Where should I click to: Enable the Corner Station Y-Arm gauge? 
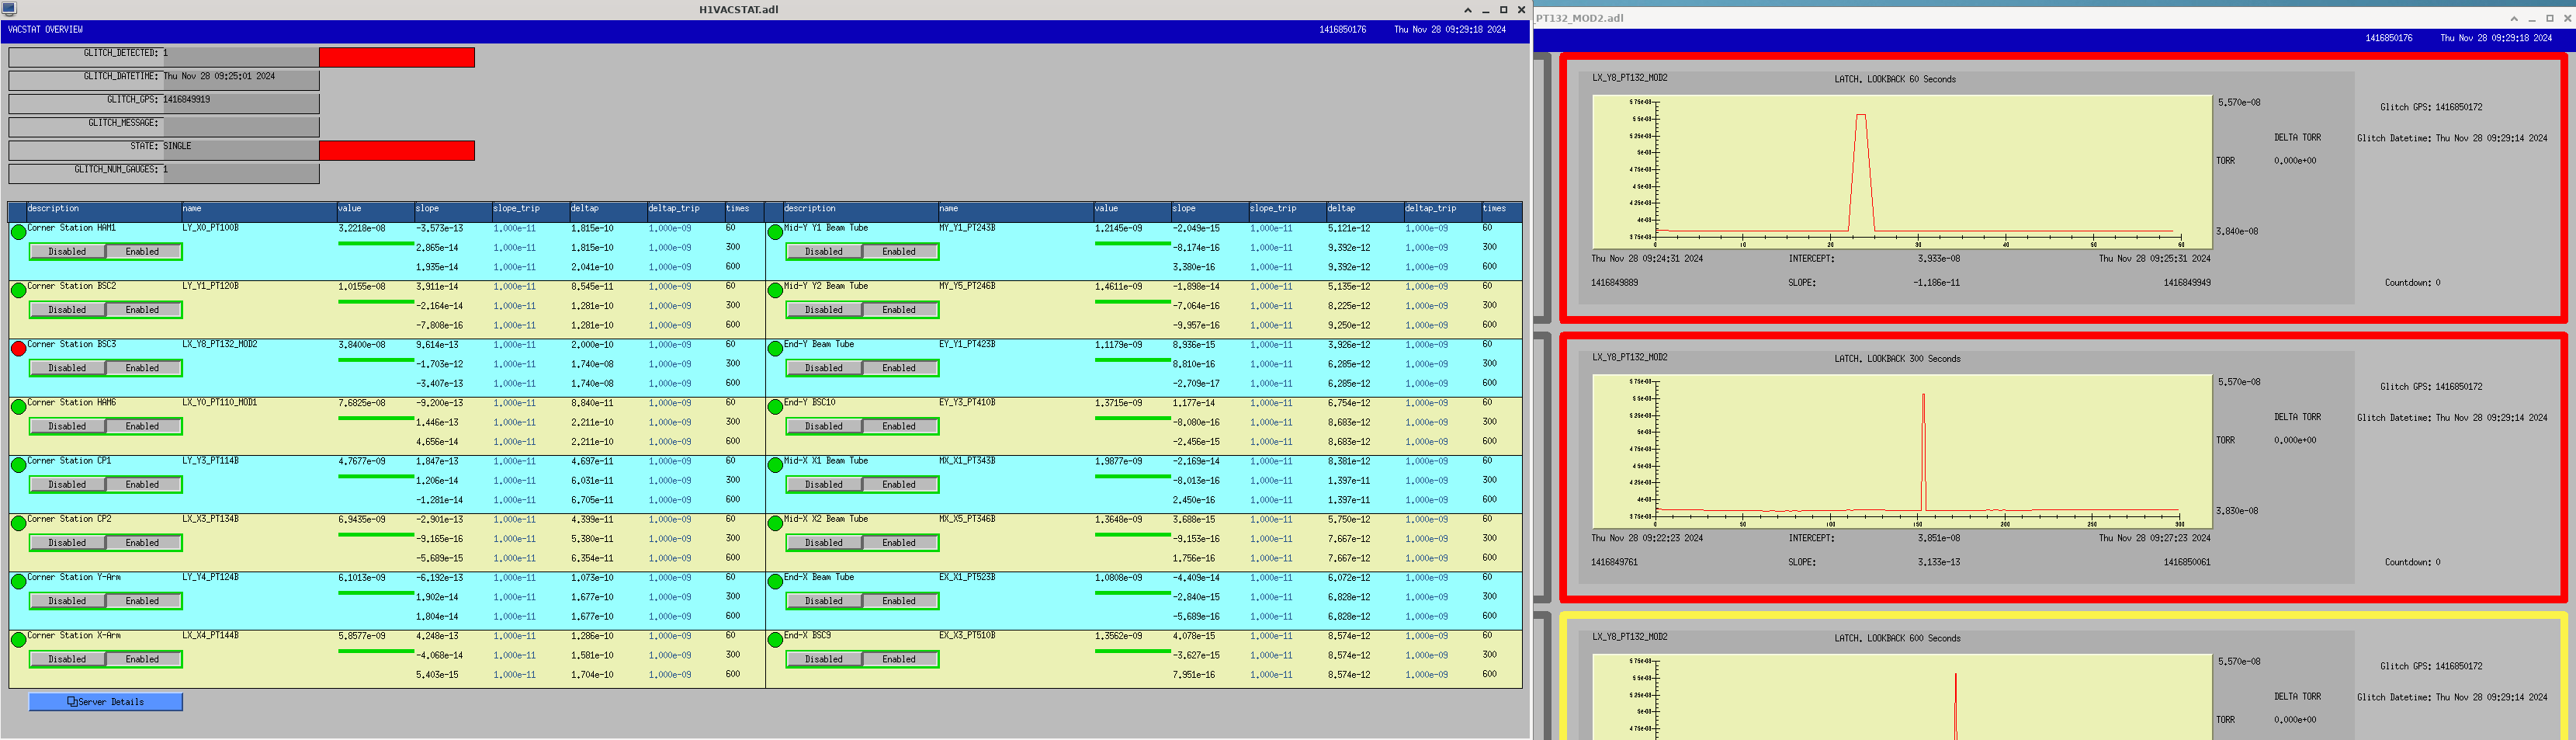click(x=142, y=601)
